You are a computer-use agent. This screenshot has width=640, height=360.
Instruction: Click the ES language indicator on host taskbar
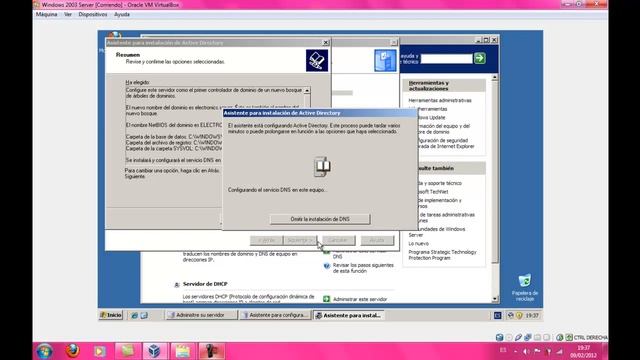pyautogui.click(x=503, y=350)
